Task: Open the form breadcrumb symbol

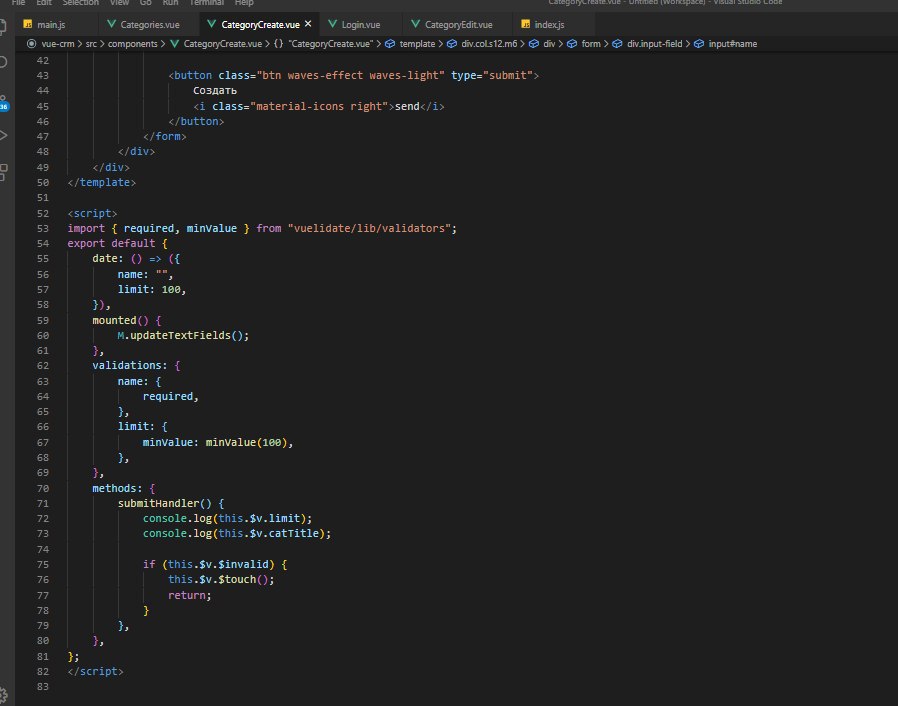Action: [x=591, y=44]
